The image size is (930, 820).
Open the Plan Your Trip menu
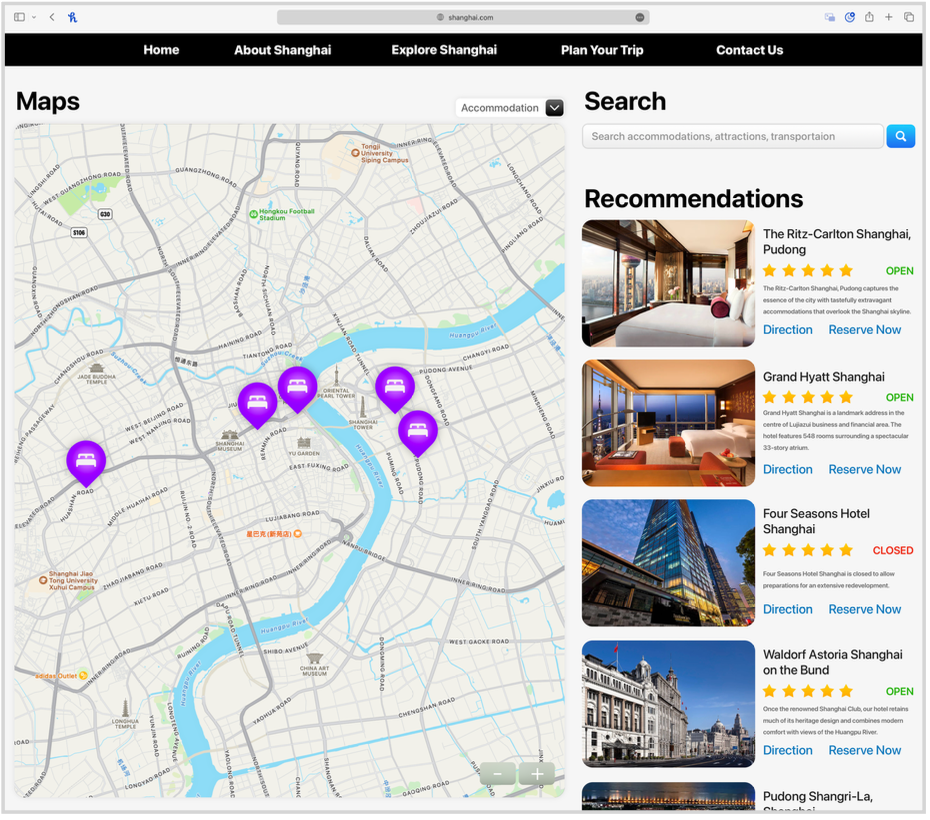tap(604, 50)
